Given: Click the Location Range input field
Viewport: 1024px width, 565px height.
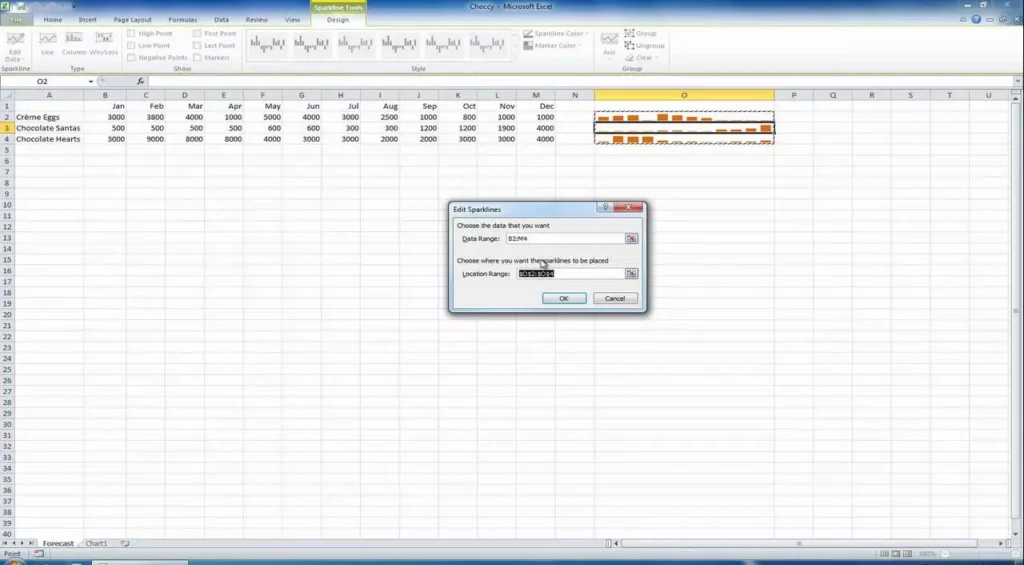Looking at the screenshot, I should point(571,274).
